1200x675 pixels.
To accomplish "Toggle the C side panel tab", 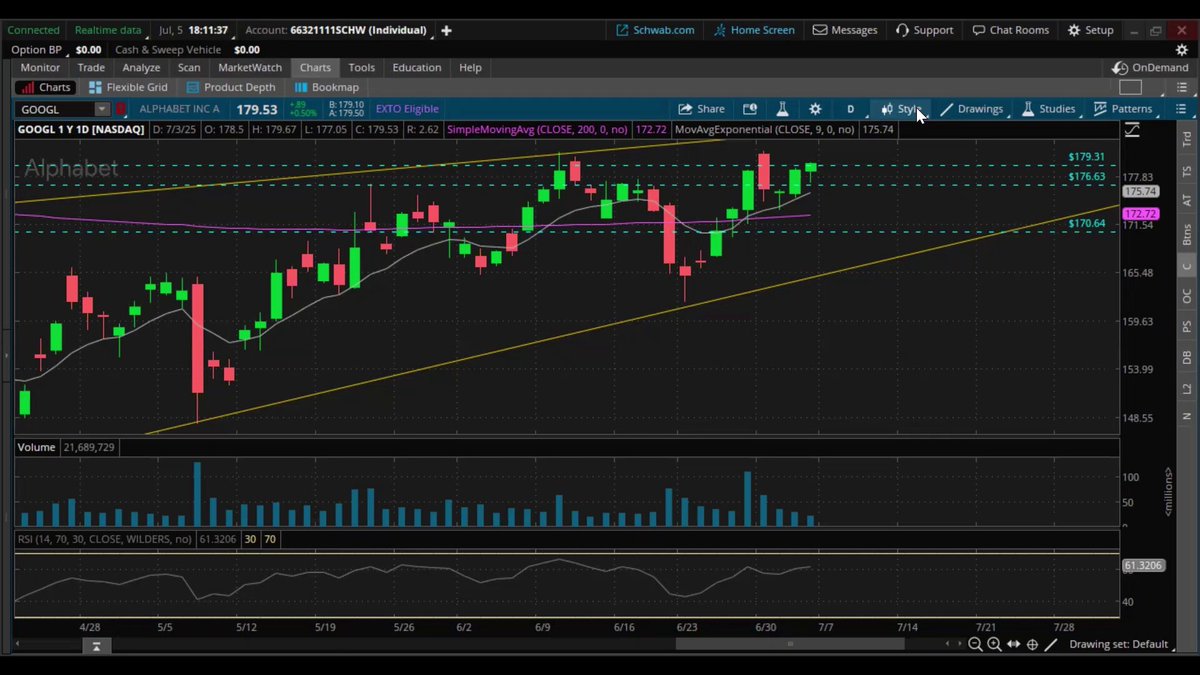I will pyautogui.click(x=1187, y=266).
